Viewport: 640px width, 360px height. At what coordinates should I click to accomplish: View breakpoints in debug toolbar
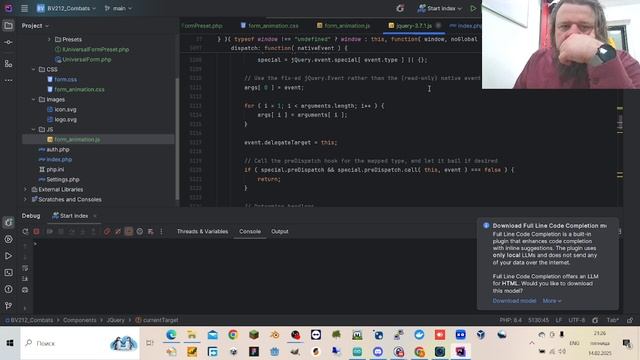coord(107,231)
